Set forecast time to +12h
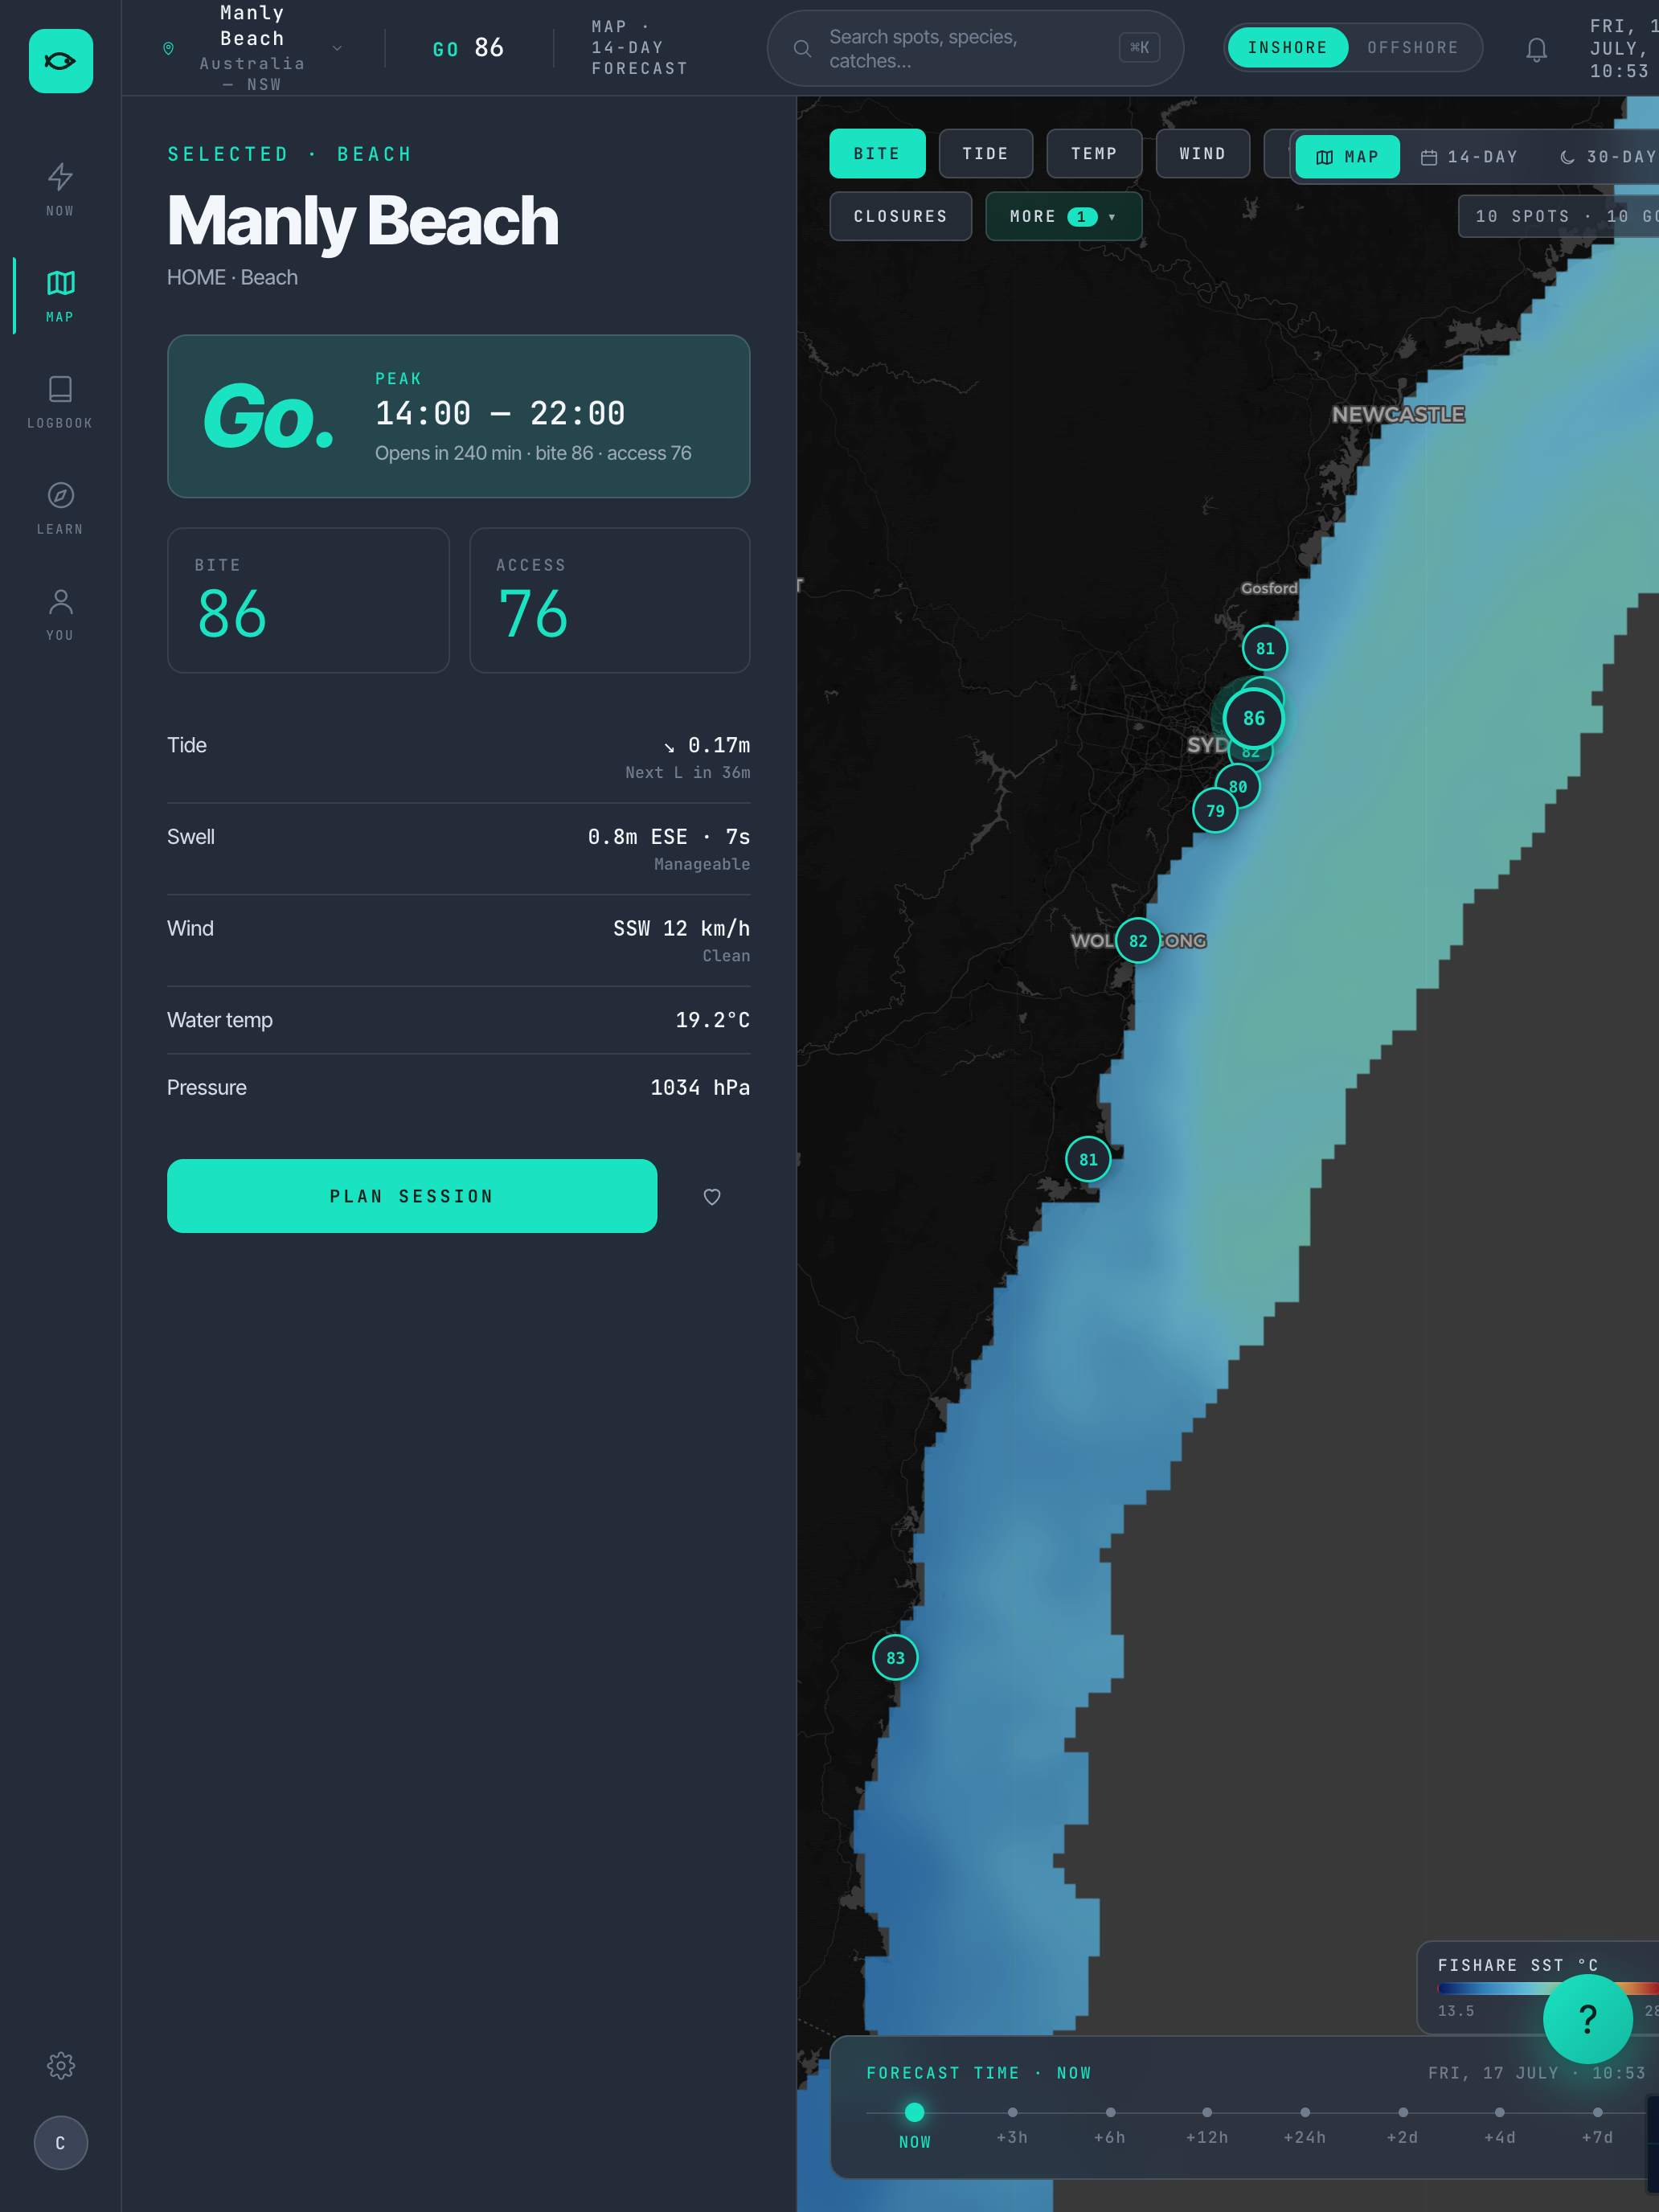1659x2212 pixels. pos(1207,2125)
